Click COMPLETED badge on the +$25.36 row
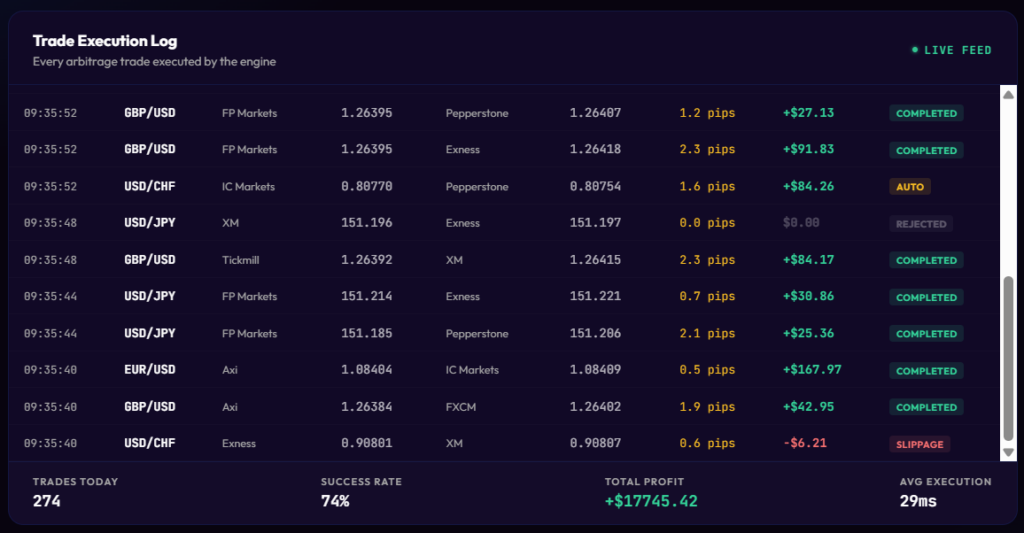Image resolution: width=1024 pixels, height=533 pixels. coord(926,334)
